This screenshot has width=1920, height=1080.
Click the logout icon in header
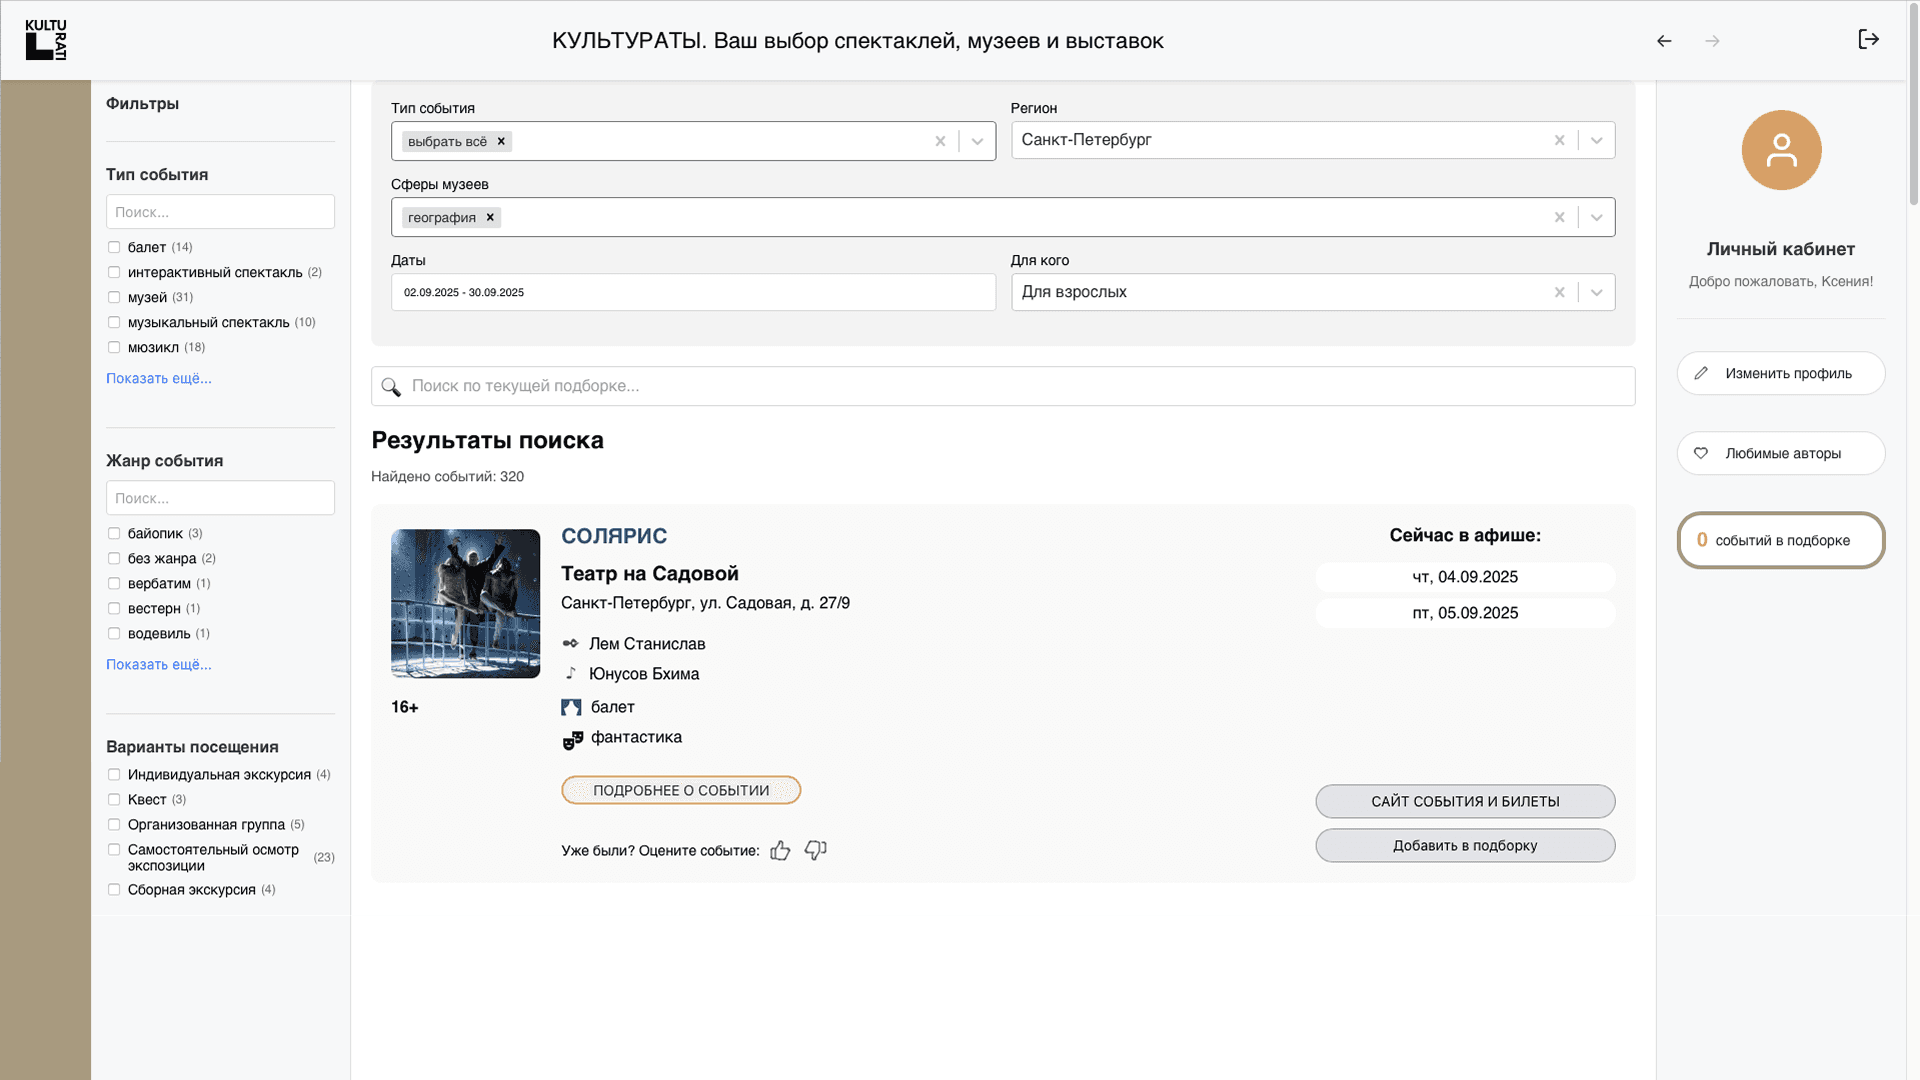(1868, 40)
